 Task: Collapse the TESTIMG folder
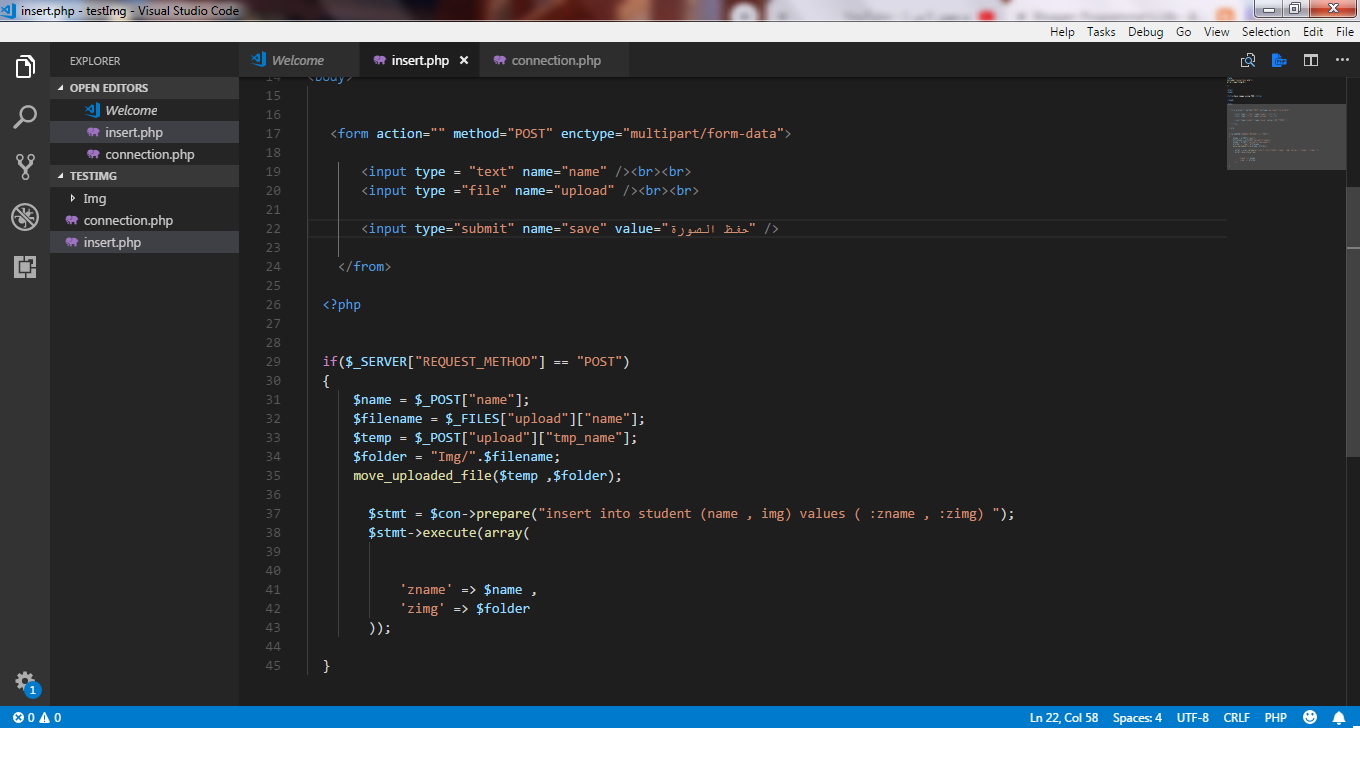click(x=94, y=175)
